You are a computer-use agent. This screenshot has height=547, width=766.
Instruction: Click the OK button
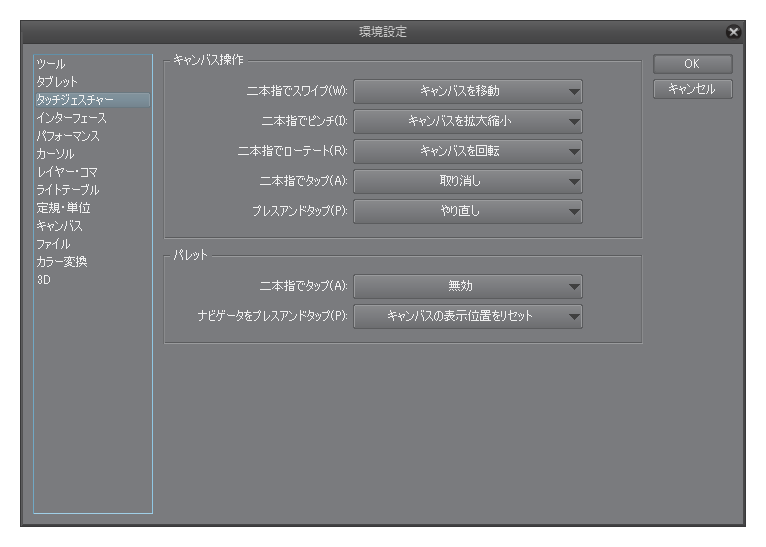pos(692,64)
